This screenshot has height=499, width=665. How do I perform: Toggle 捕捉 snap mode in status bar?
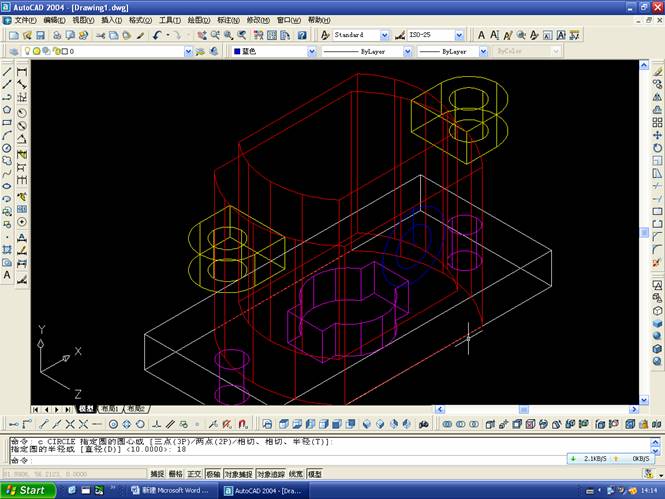click(x=157, y=474)
